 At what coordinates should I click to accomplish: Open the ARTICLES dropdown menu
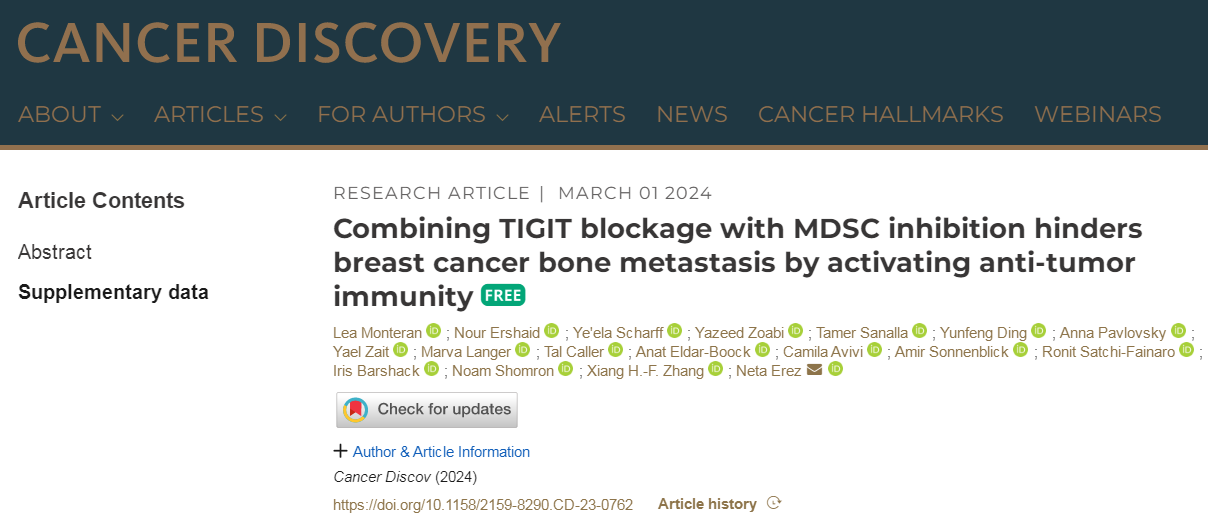(x=220, y=115)
